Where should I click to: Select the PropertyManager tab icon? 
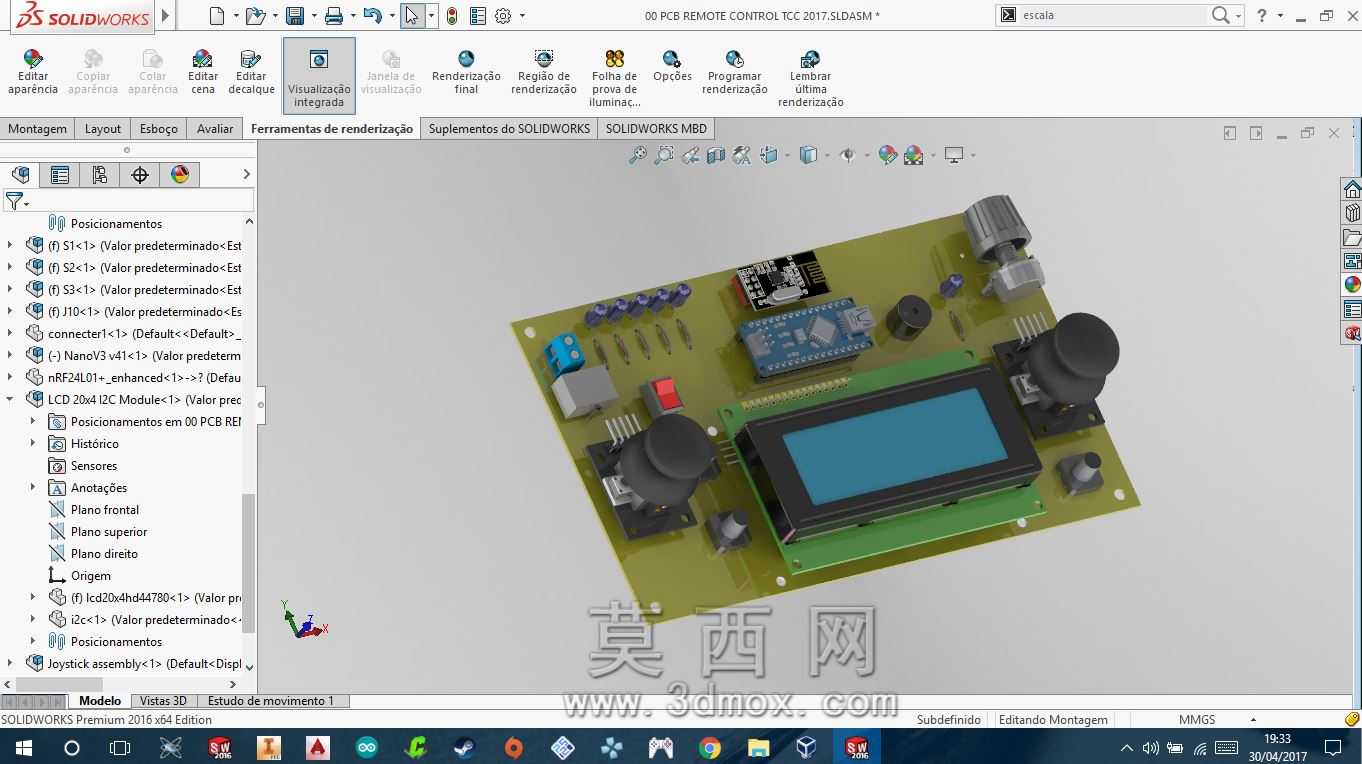pos(60,175)
